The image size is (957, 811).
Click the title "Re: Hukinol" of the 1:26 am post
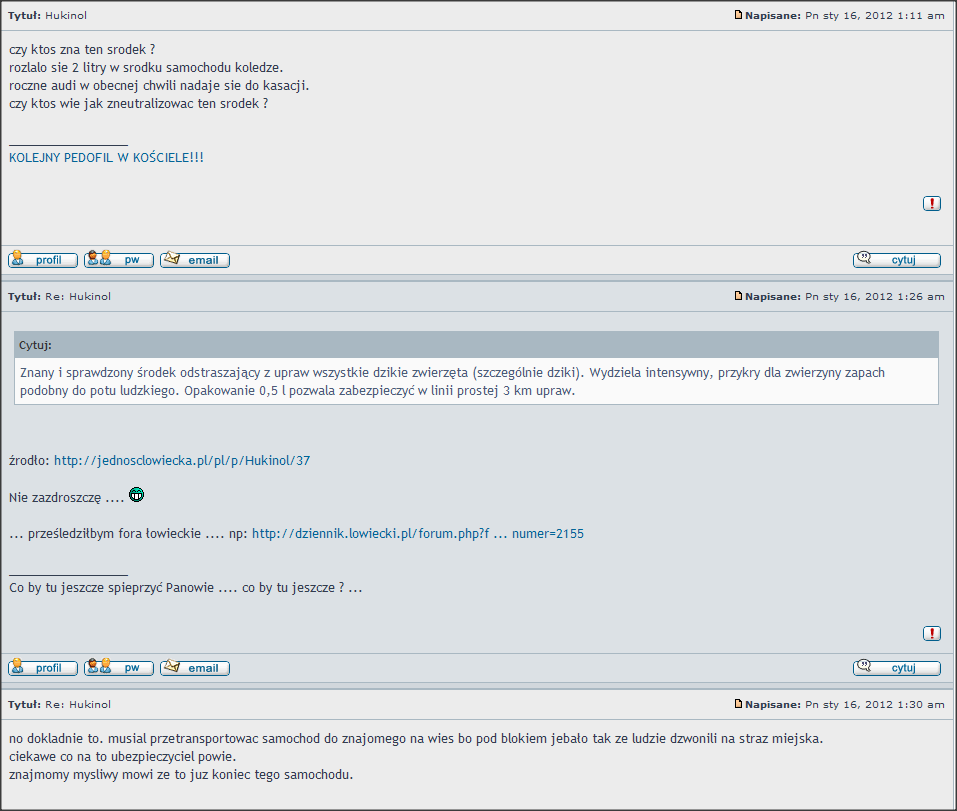pyautogui.click(x=78, y=296)
